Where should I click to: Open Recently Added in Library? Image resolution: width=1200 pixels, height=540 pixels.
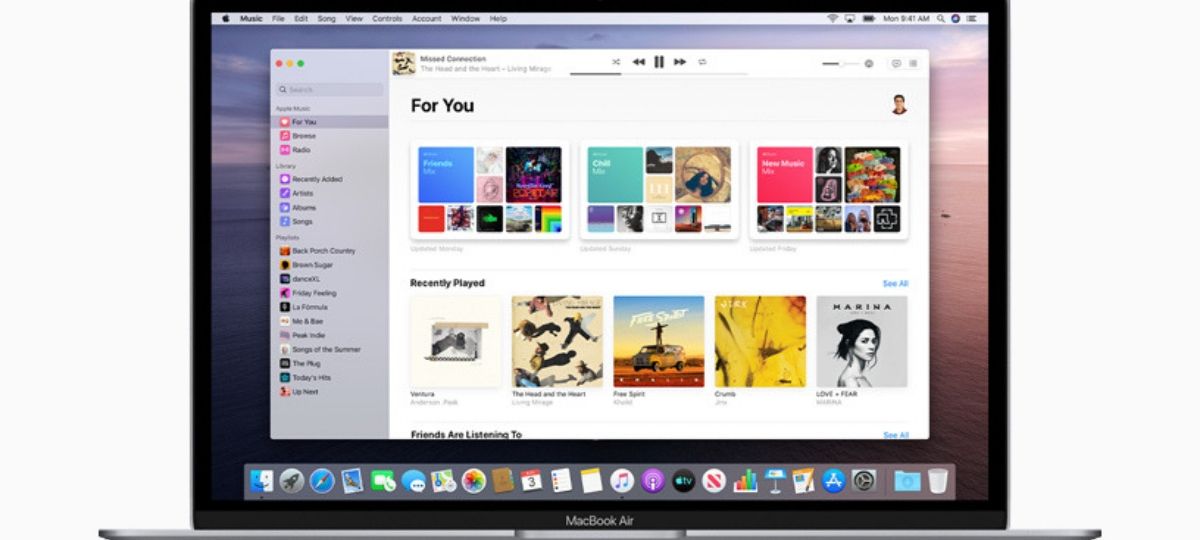coord(316,179)
